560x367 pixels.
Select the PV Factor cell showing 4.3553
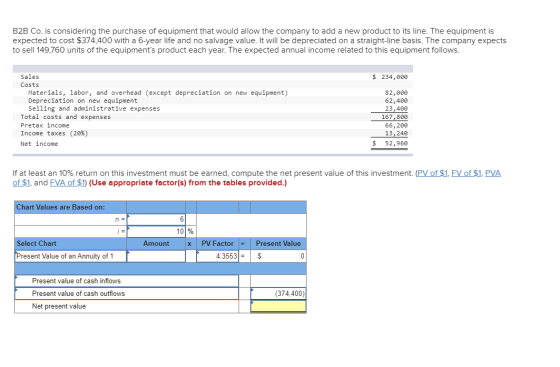[x=217, y=256]
